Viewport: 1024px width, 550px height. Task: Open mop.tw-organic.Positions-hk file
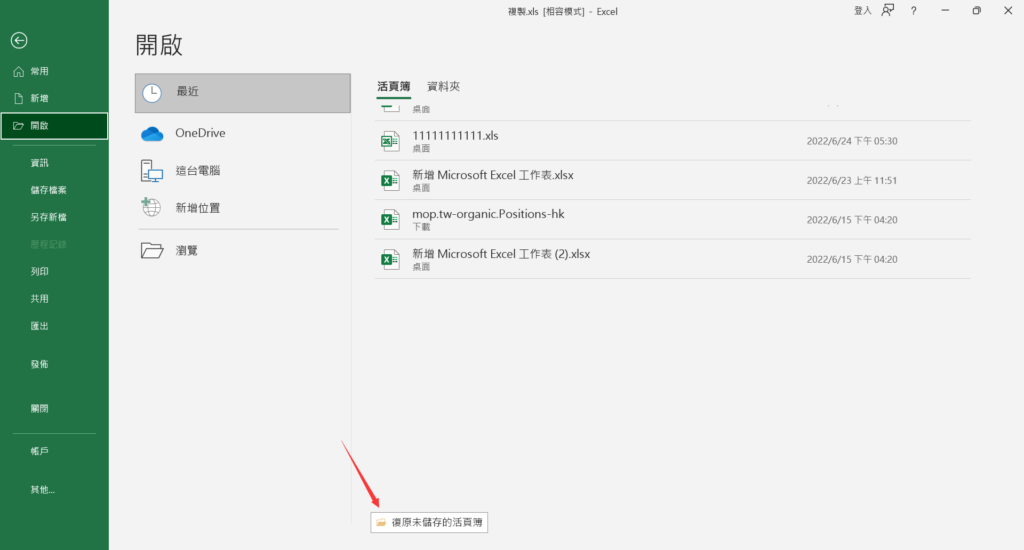[x=495, y=214]
